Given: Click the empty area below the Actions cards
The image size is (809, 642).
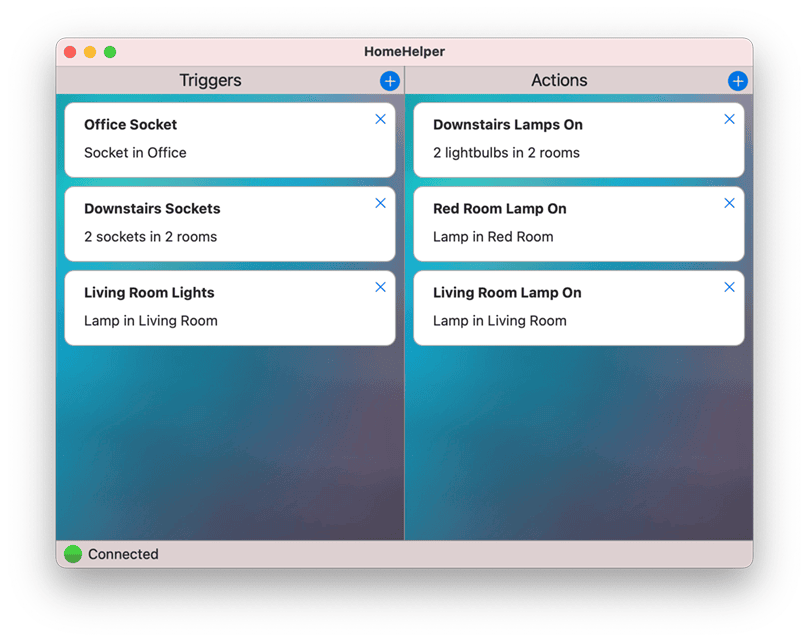Looking at the screenshot, I should point(579,440).
